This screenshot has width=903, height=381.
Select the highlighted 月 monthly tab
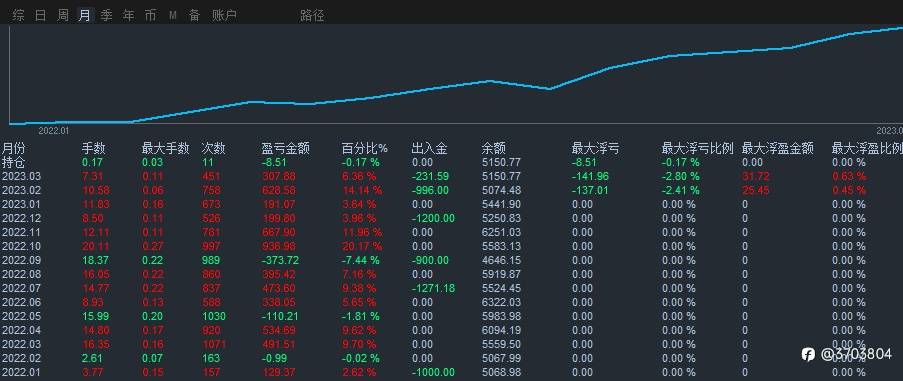point(85,16)
